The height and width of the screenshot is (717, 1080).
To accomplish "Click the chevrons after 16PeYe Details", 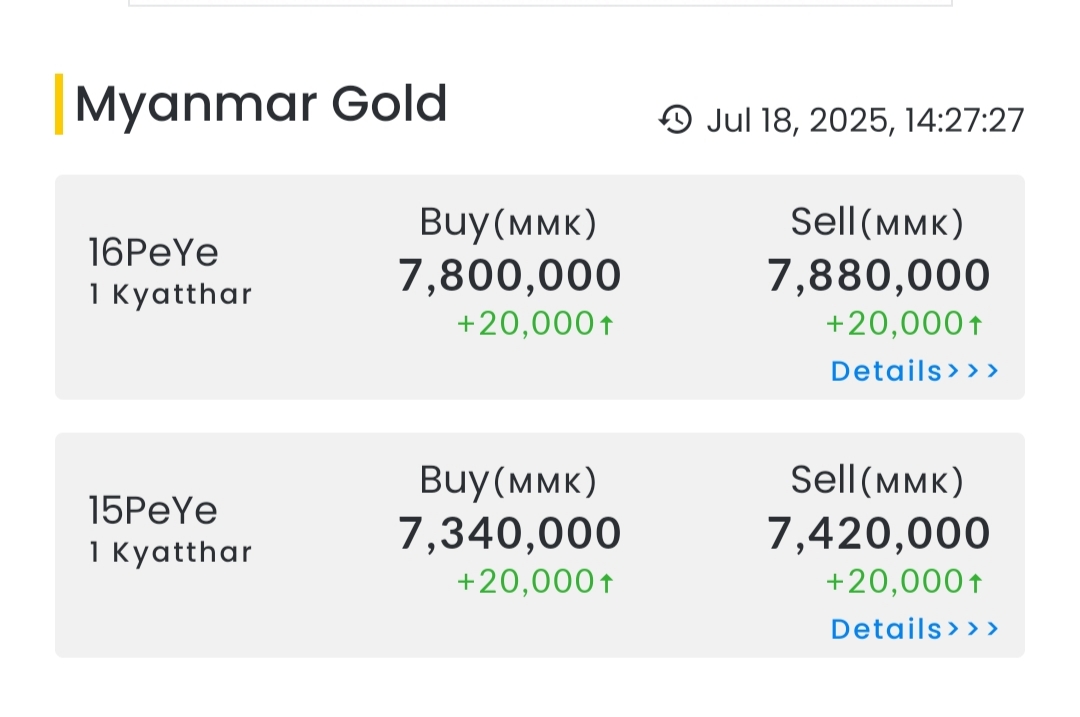I will click(973, 371).
